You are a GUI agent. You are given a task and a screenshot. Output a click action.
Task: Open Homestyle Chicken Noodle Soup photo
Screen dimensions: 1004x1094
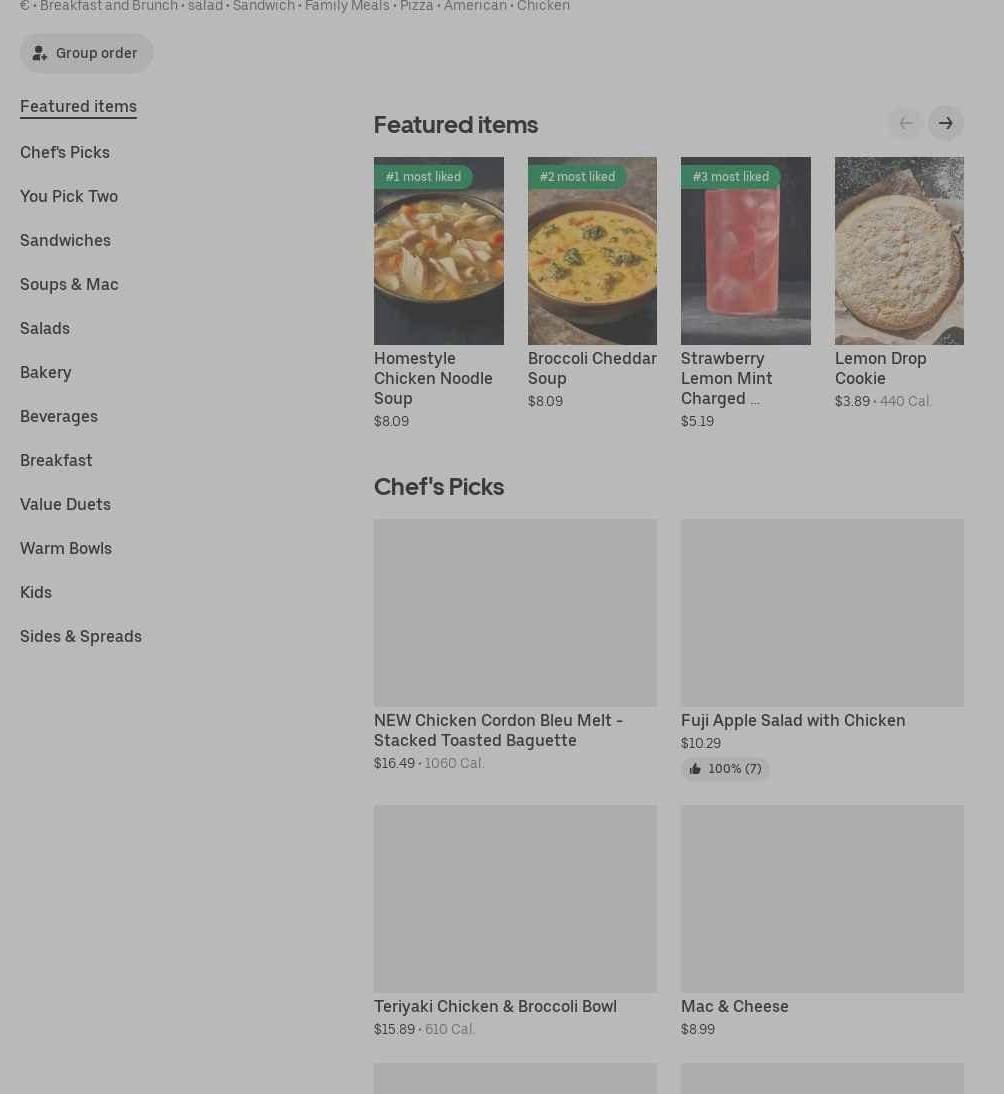pos(439,250)
